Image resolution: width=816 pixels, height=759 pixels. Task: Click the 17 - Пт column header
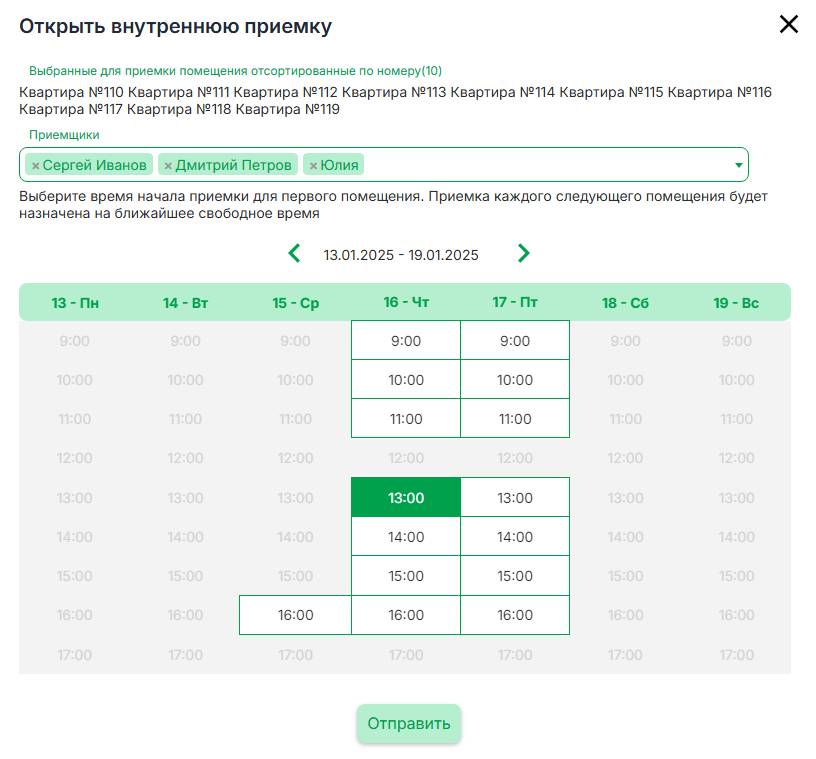tap(515, 302)
